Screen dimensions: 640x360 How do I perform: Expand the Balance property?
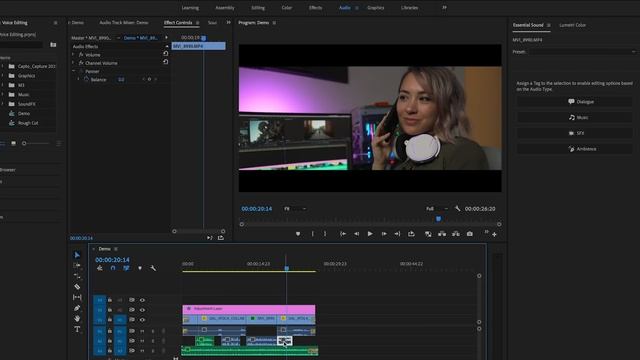[x=78, y=80]
